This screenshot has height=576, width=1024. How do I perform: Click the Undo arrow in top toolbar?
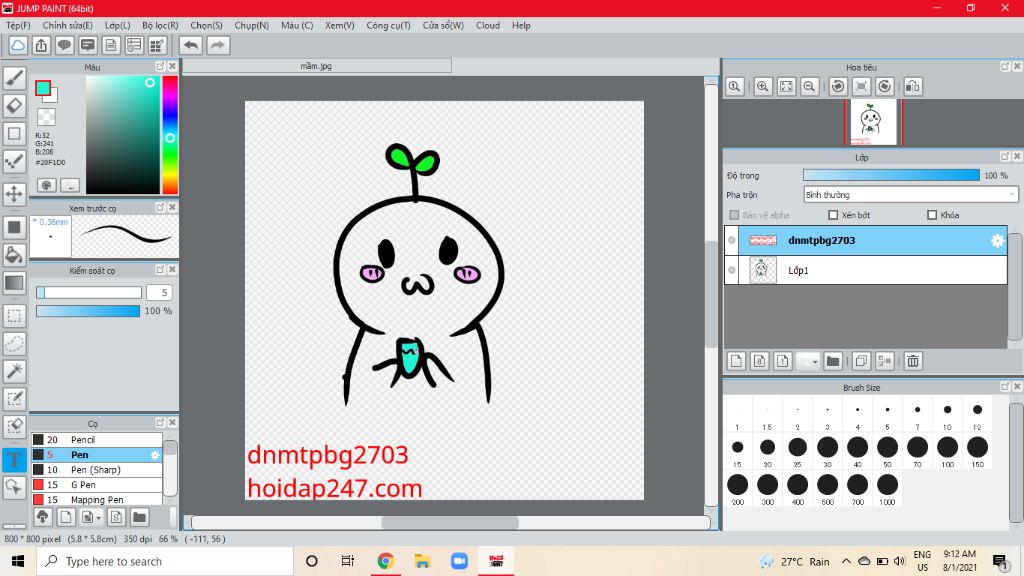coord(191,45)
